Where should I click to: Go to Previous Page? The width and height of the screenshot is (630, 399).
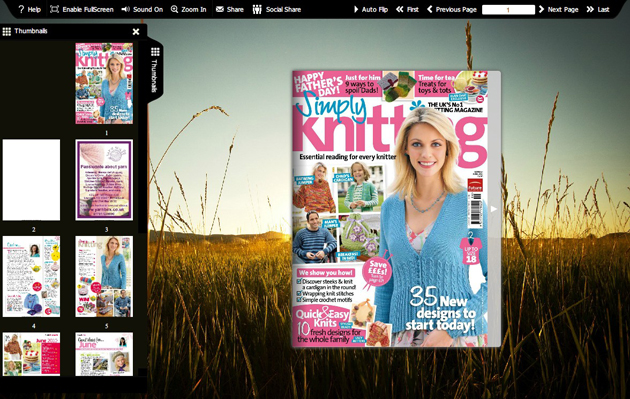(452, 9)
